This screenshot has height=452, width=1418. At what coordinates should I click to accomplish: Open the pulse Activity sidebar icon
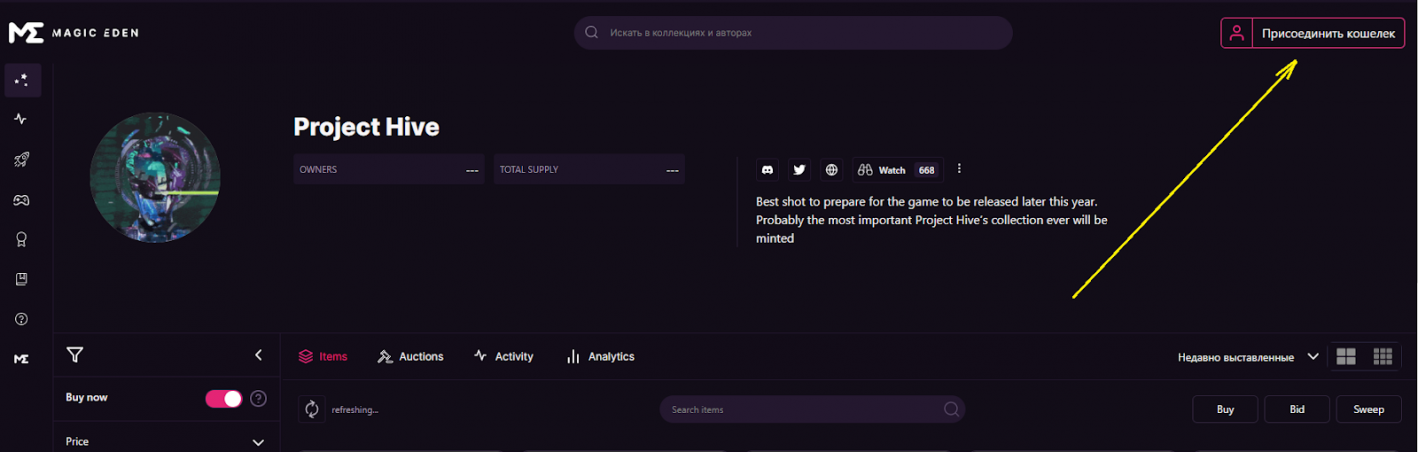(x=21, y=119)
